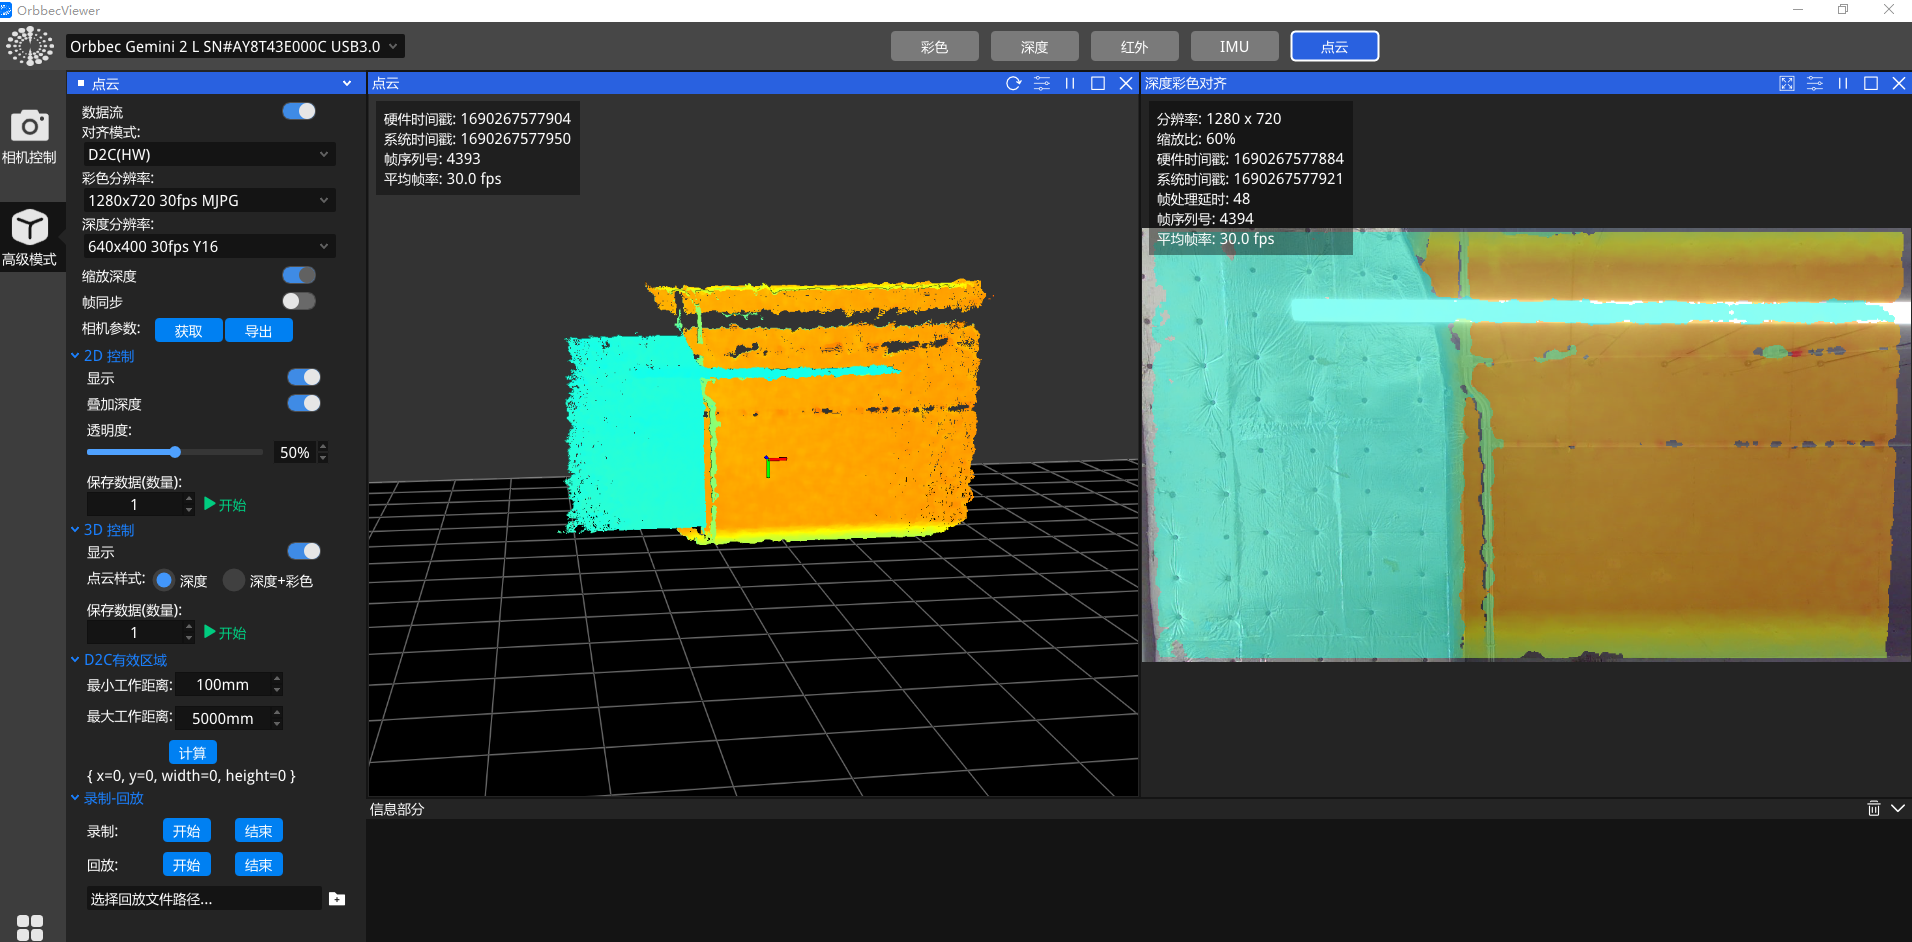The image size is (1912, 942).
Task: Select the 高级模式 advanced mode cube icon
Action: tap(30, 237)
